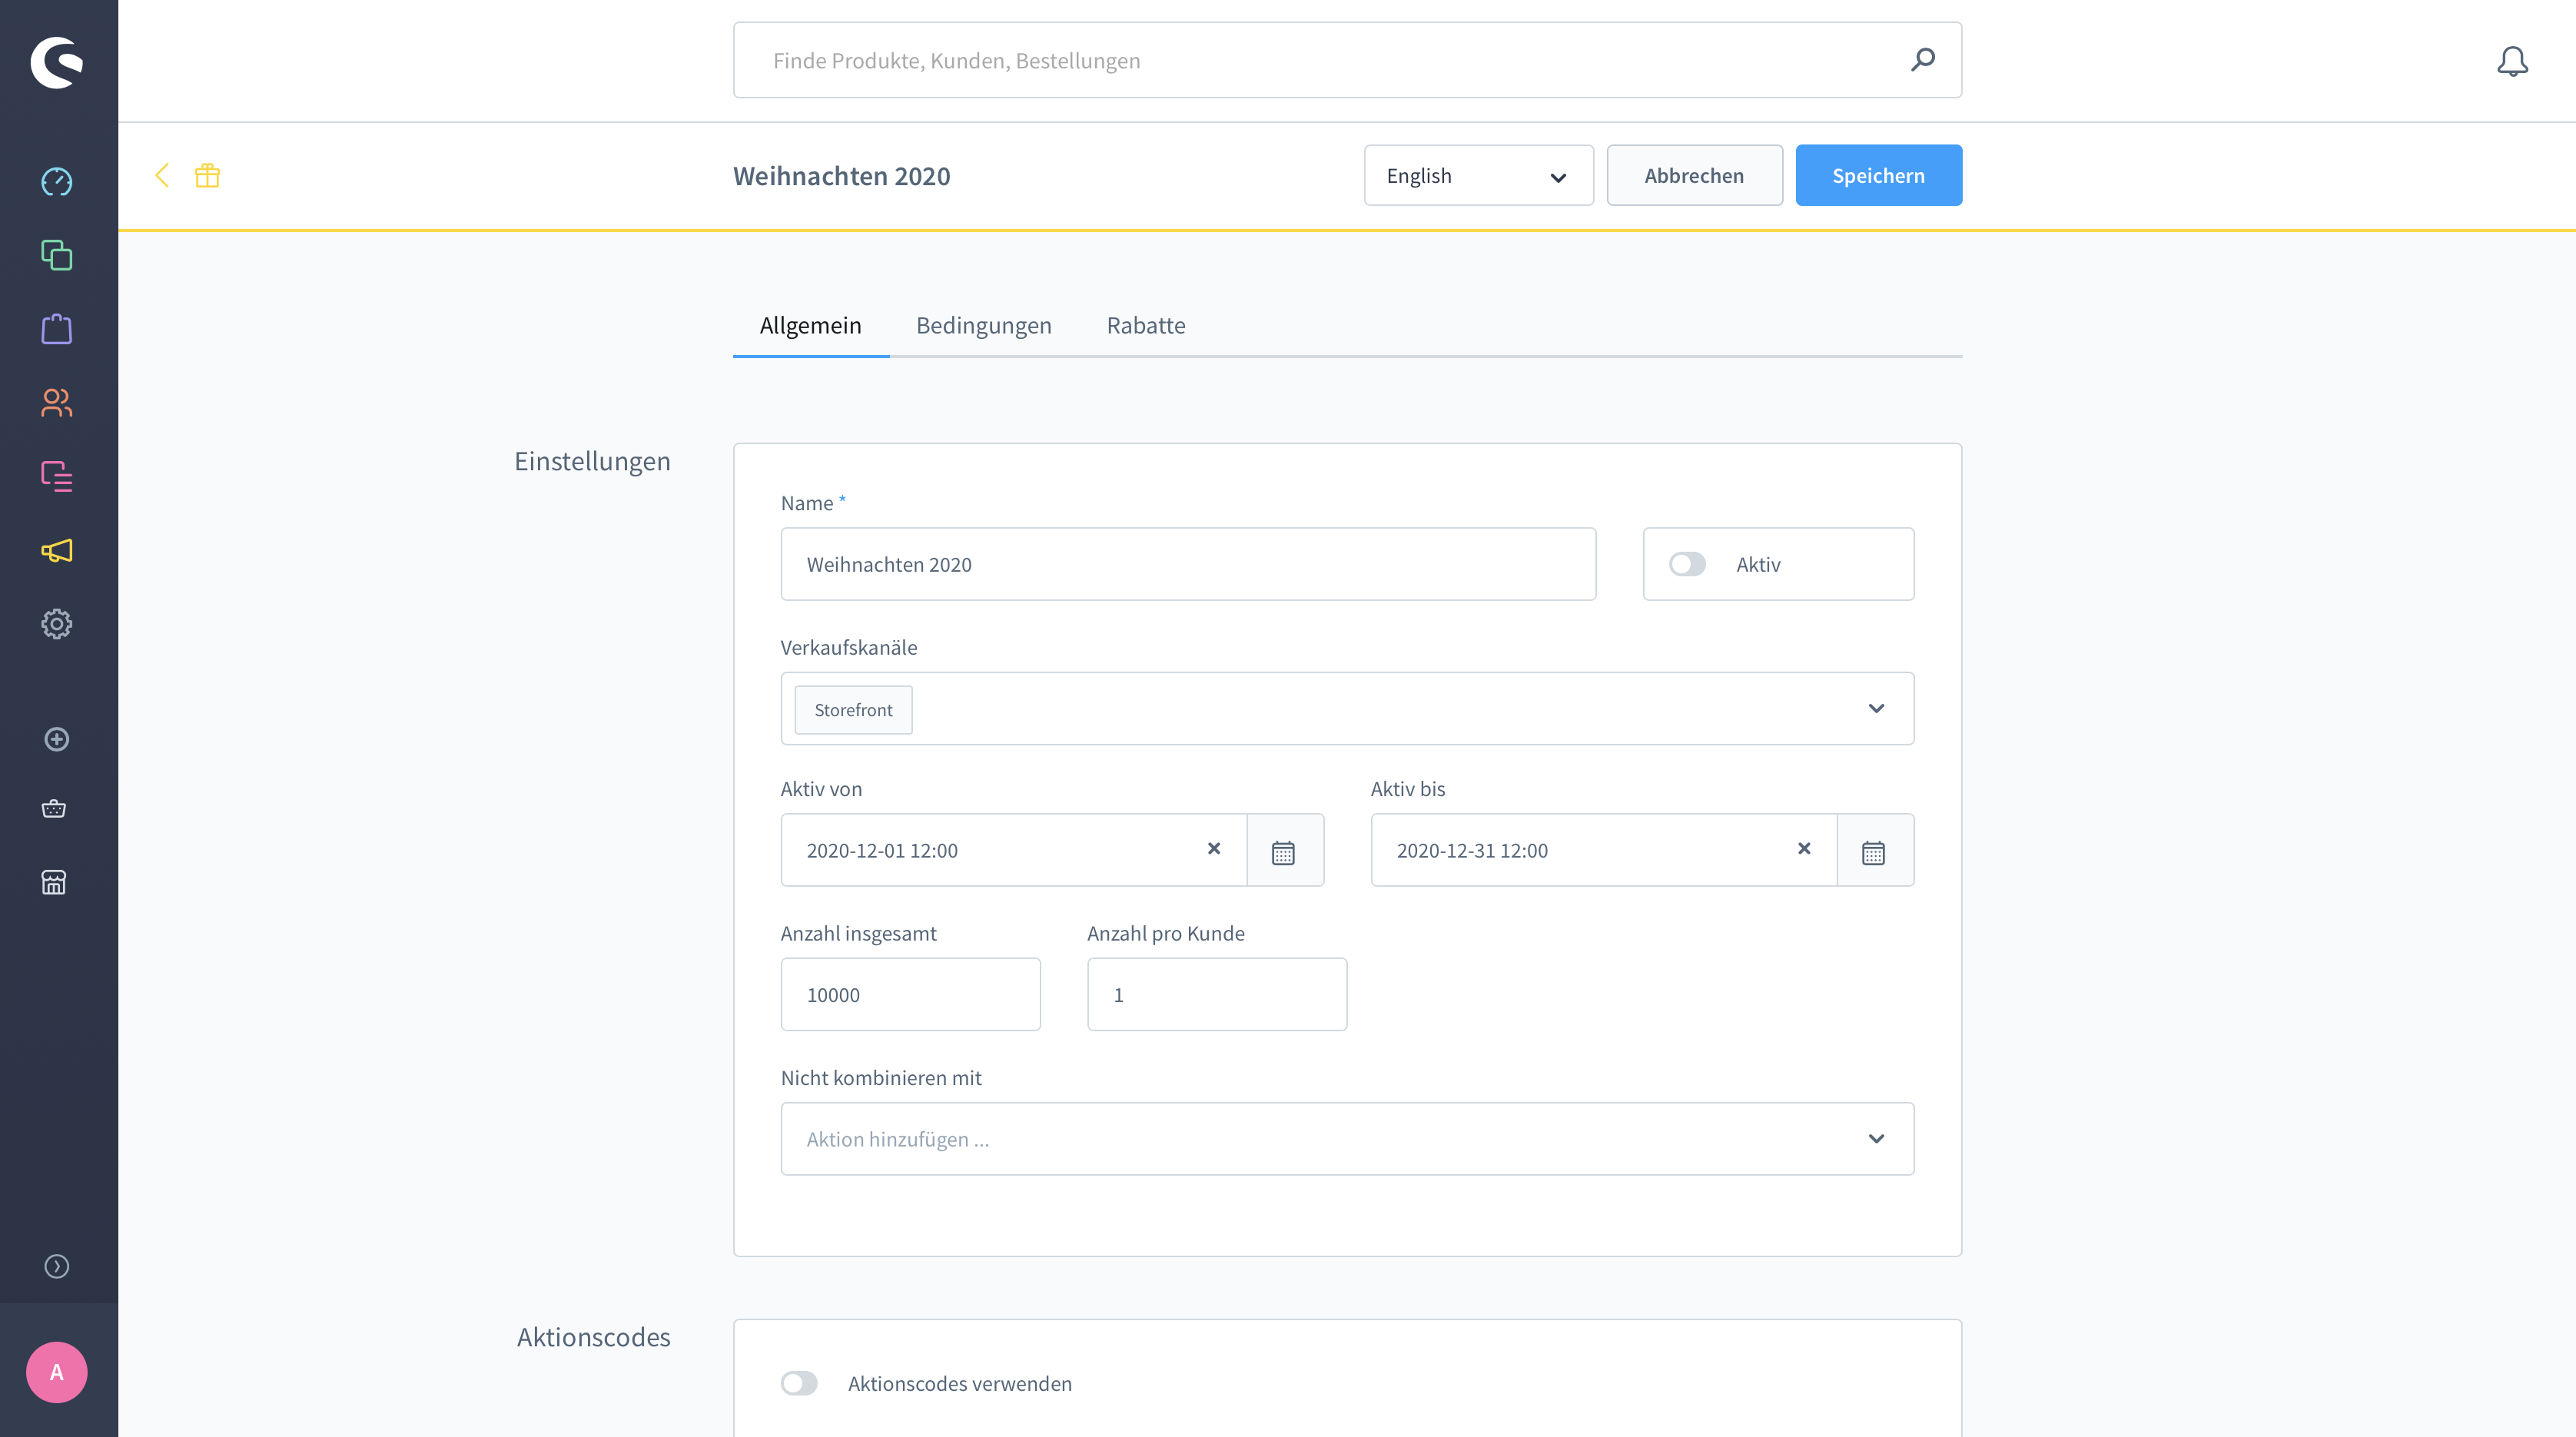
Task: Open notifications bell icon
Action: coord(2512,62)
